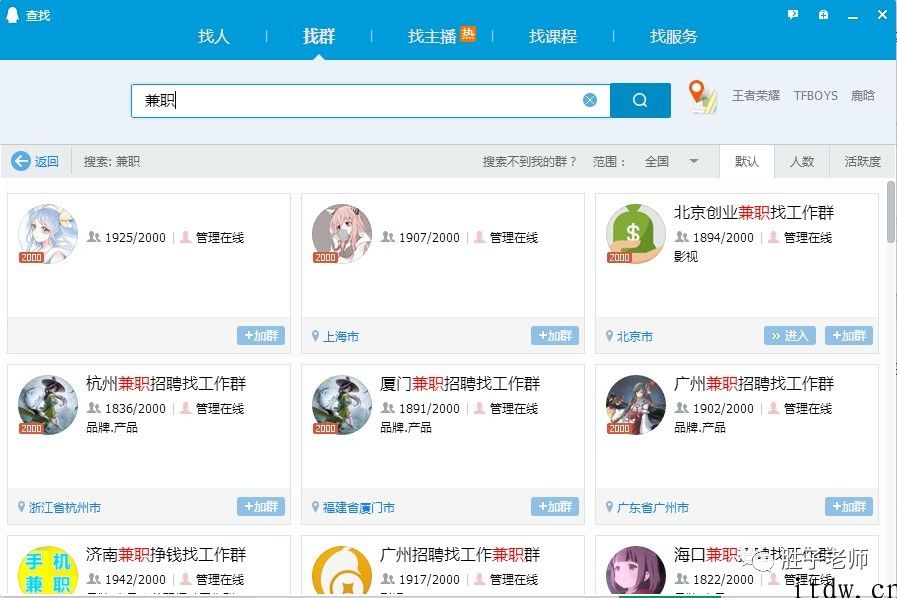This screenshot has height=598, width=897.
Task: Open the nearby groups map icon
Action: pos(702,97)
